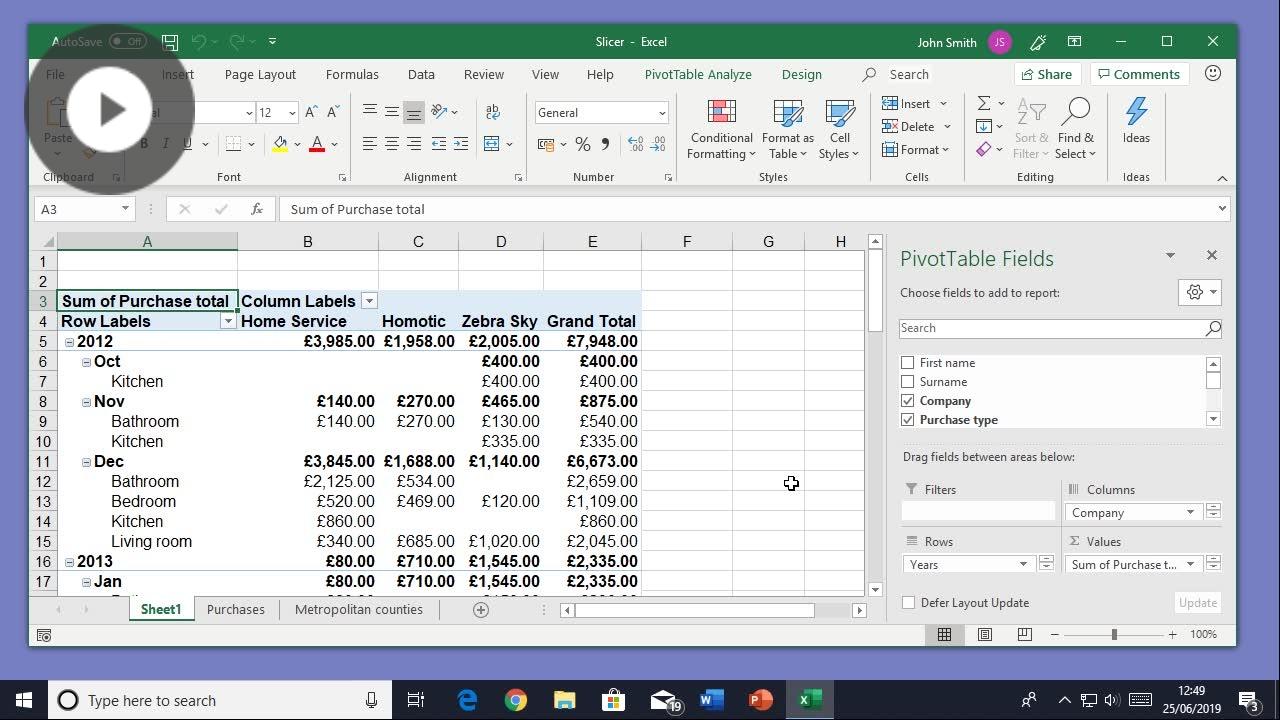The height and width of the screenshot is (720, 1280).
Task: Apply Comma Style format
Action: click(x=605, y=144)
